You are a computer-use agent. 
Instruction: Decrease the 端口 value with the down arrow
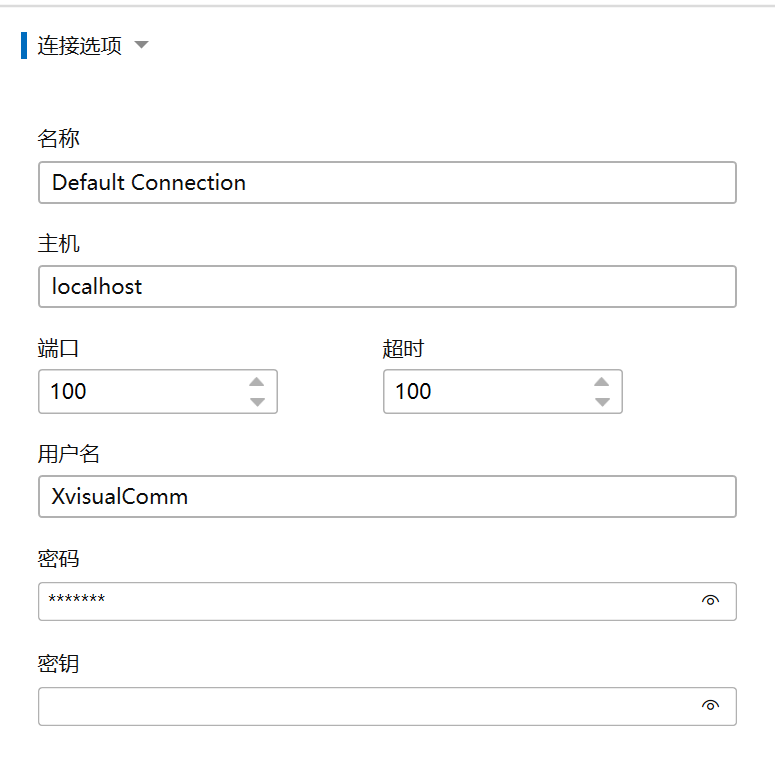(x=257, y=401)
